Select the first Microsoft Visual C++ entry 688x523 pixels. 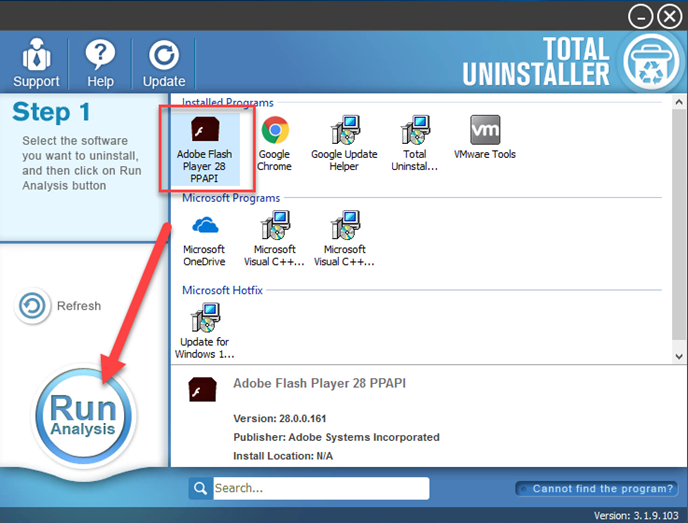(x=275, y=239)
